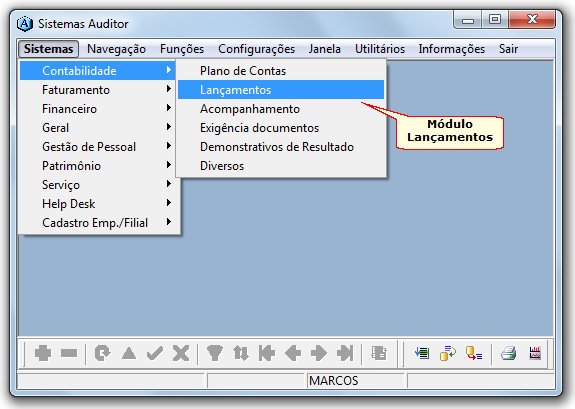575x409 pixels.
Task: Click the Sair menu item
Action: coord(508,49)
